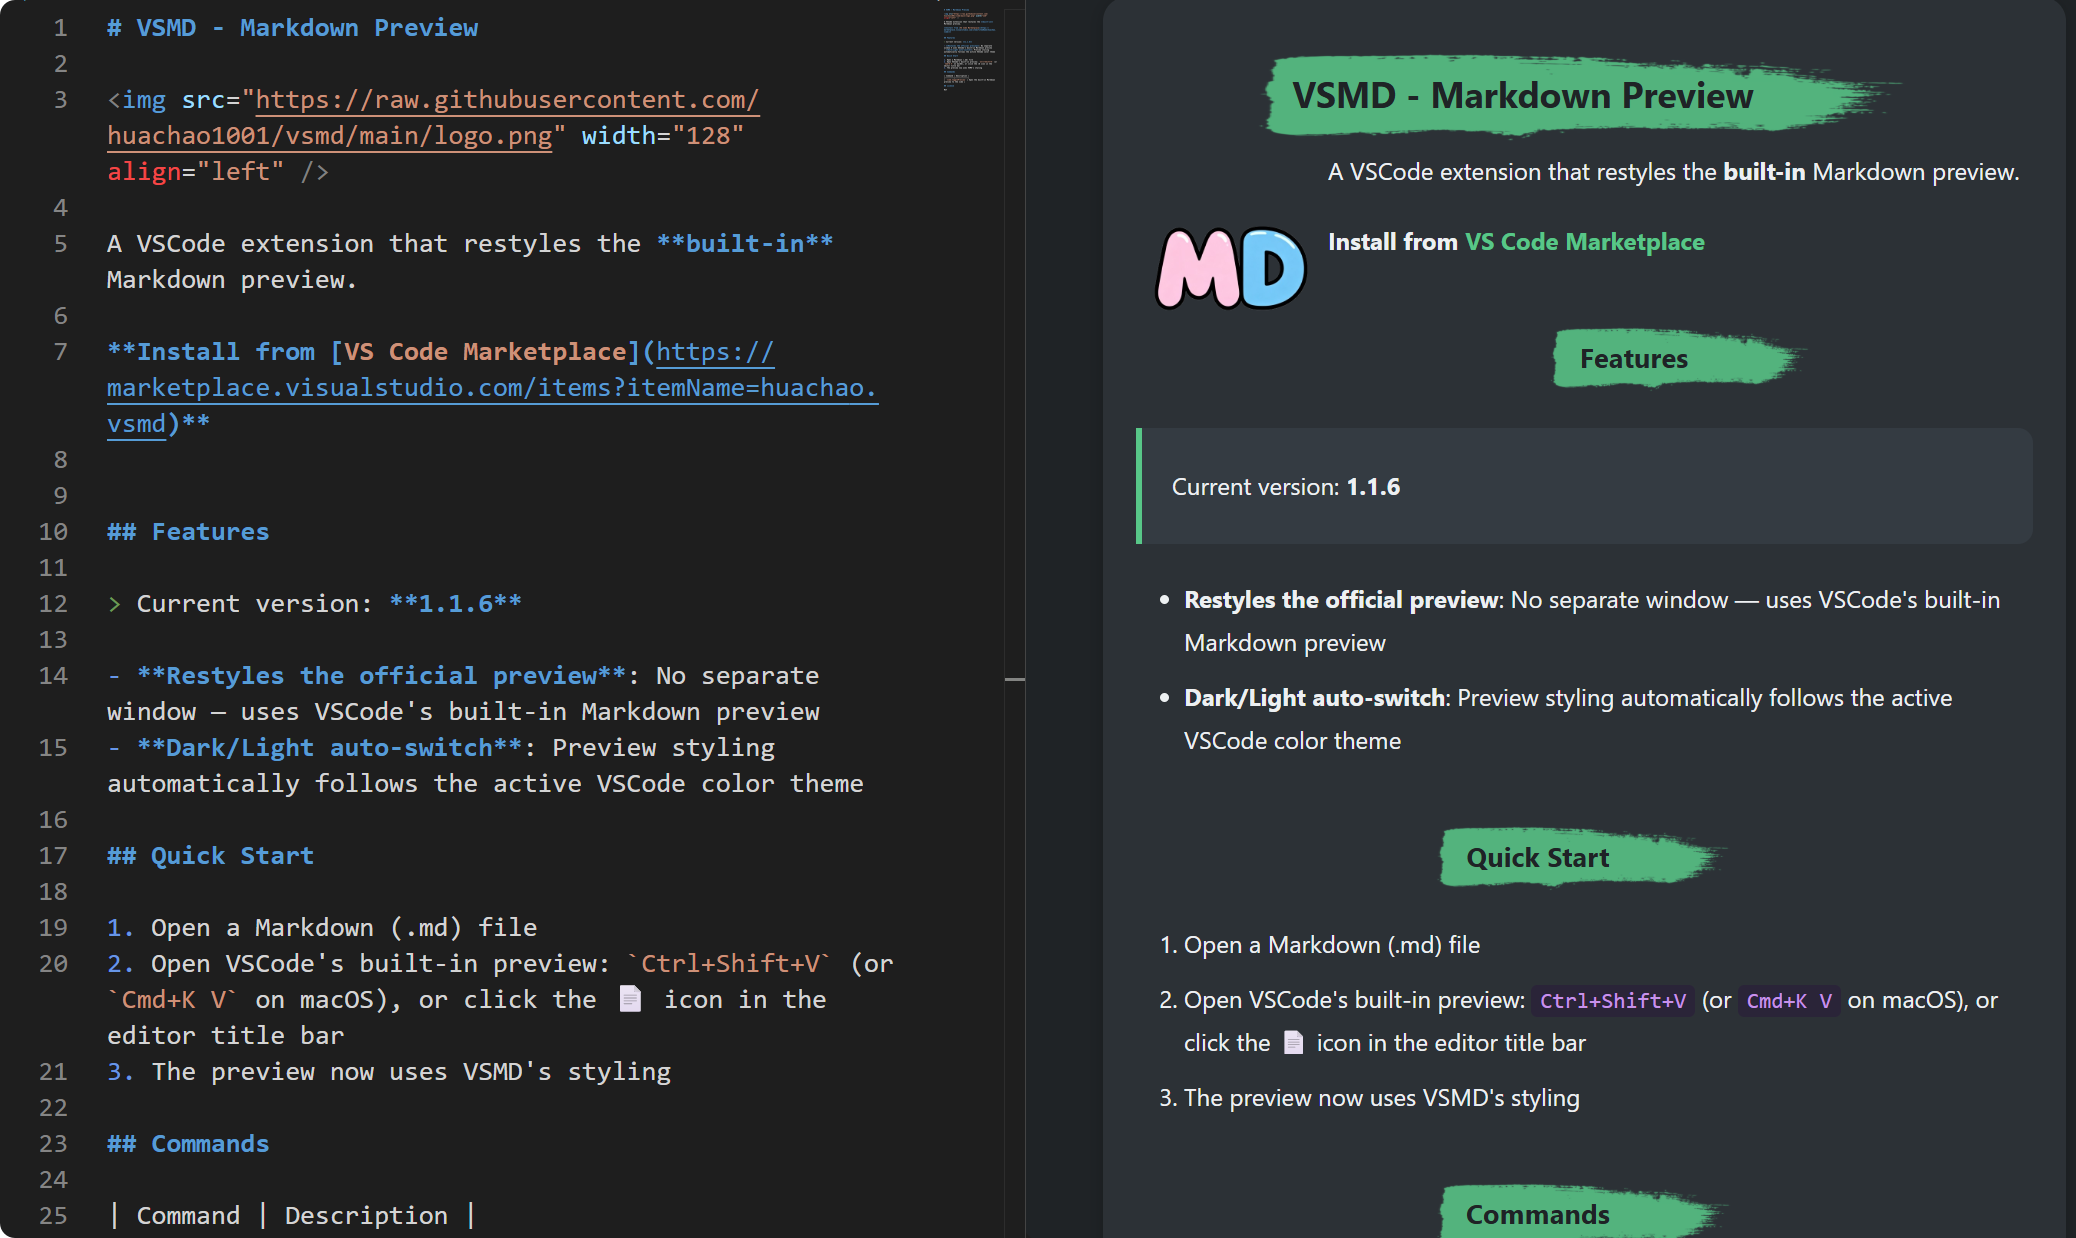Click the 'Current version: 1.1.6' blockquote in preview
The image size is (2076, 1238).
[x=1585, y=487]
